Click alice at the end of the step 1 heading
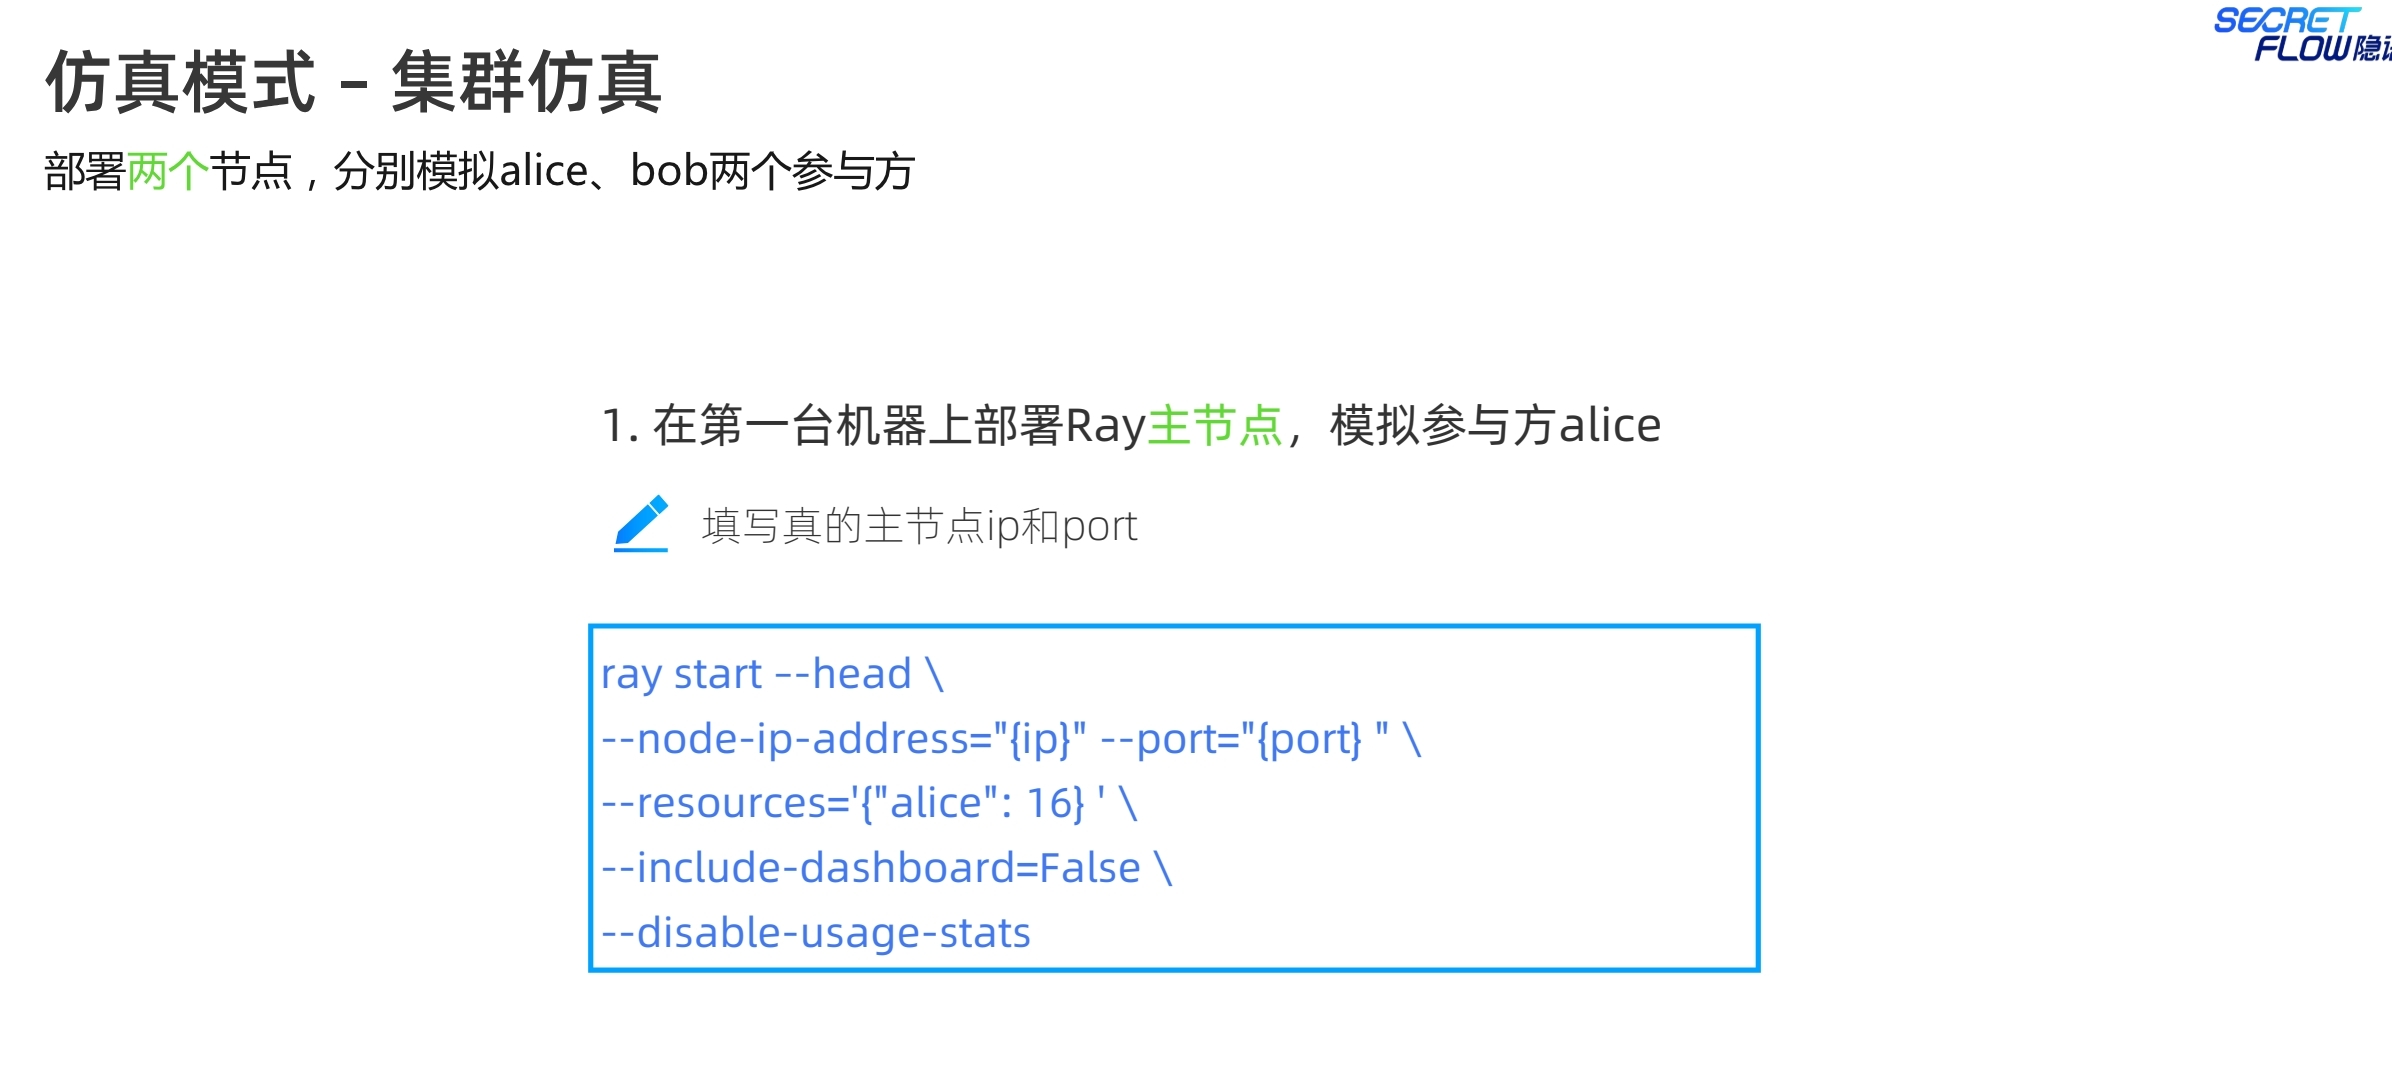Screen dimensions: 2392x1090 pyautogui.click(x=1610, y=426)
